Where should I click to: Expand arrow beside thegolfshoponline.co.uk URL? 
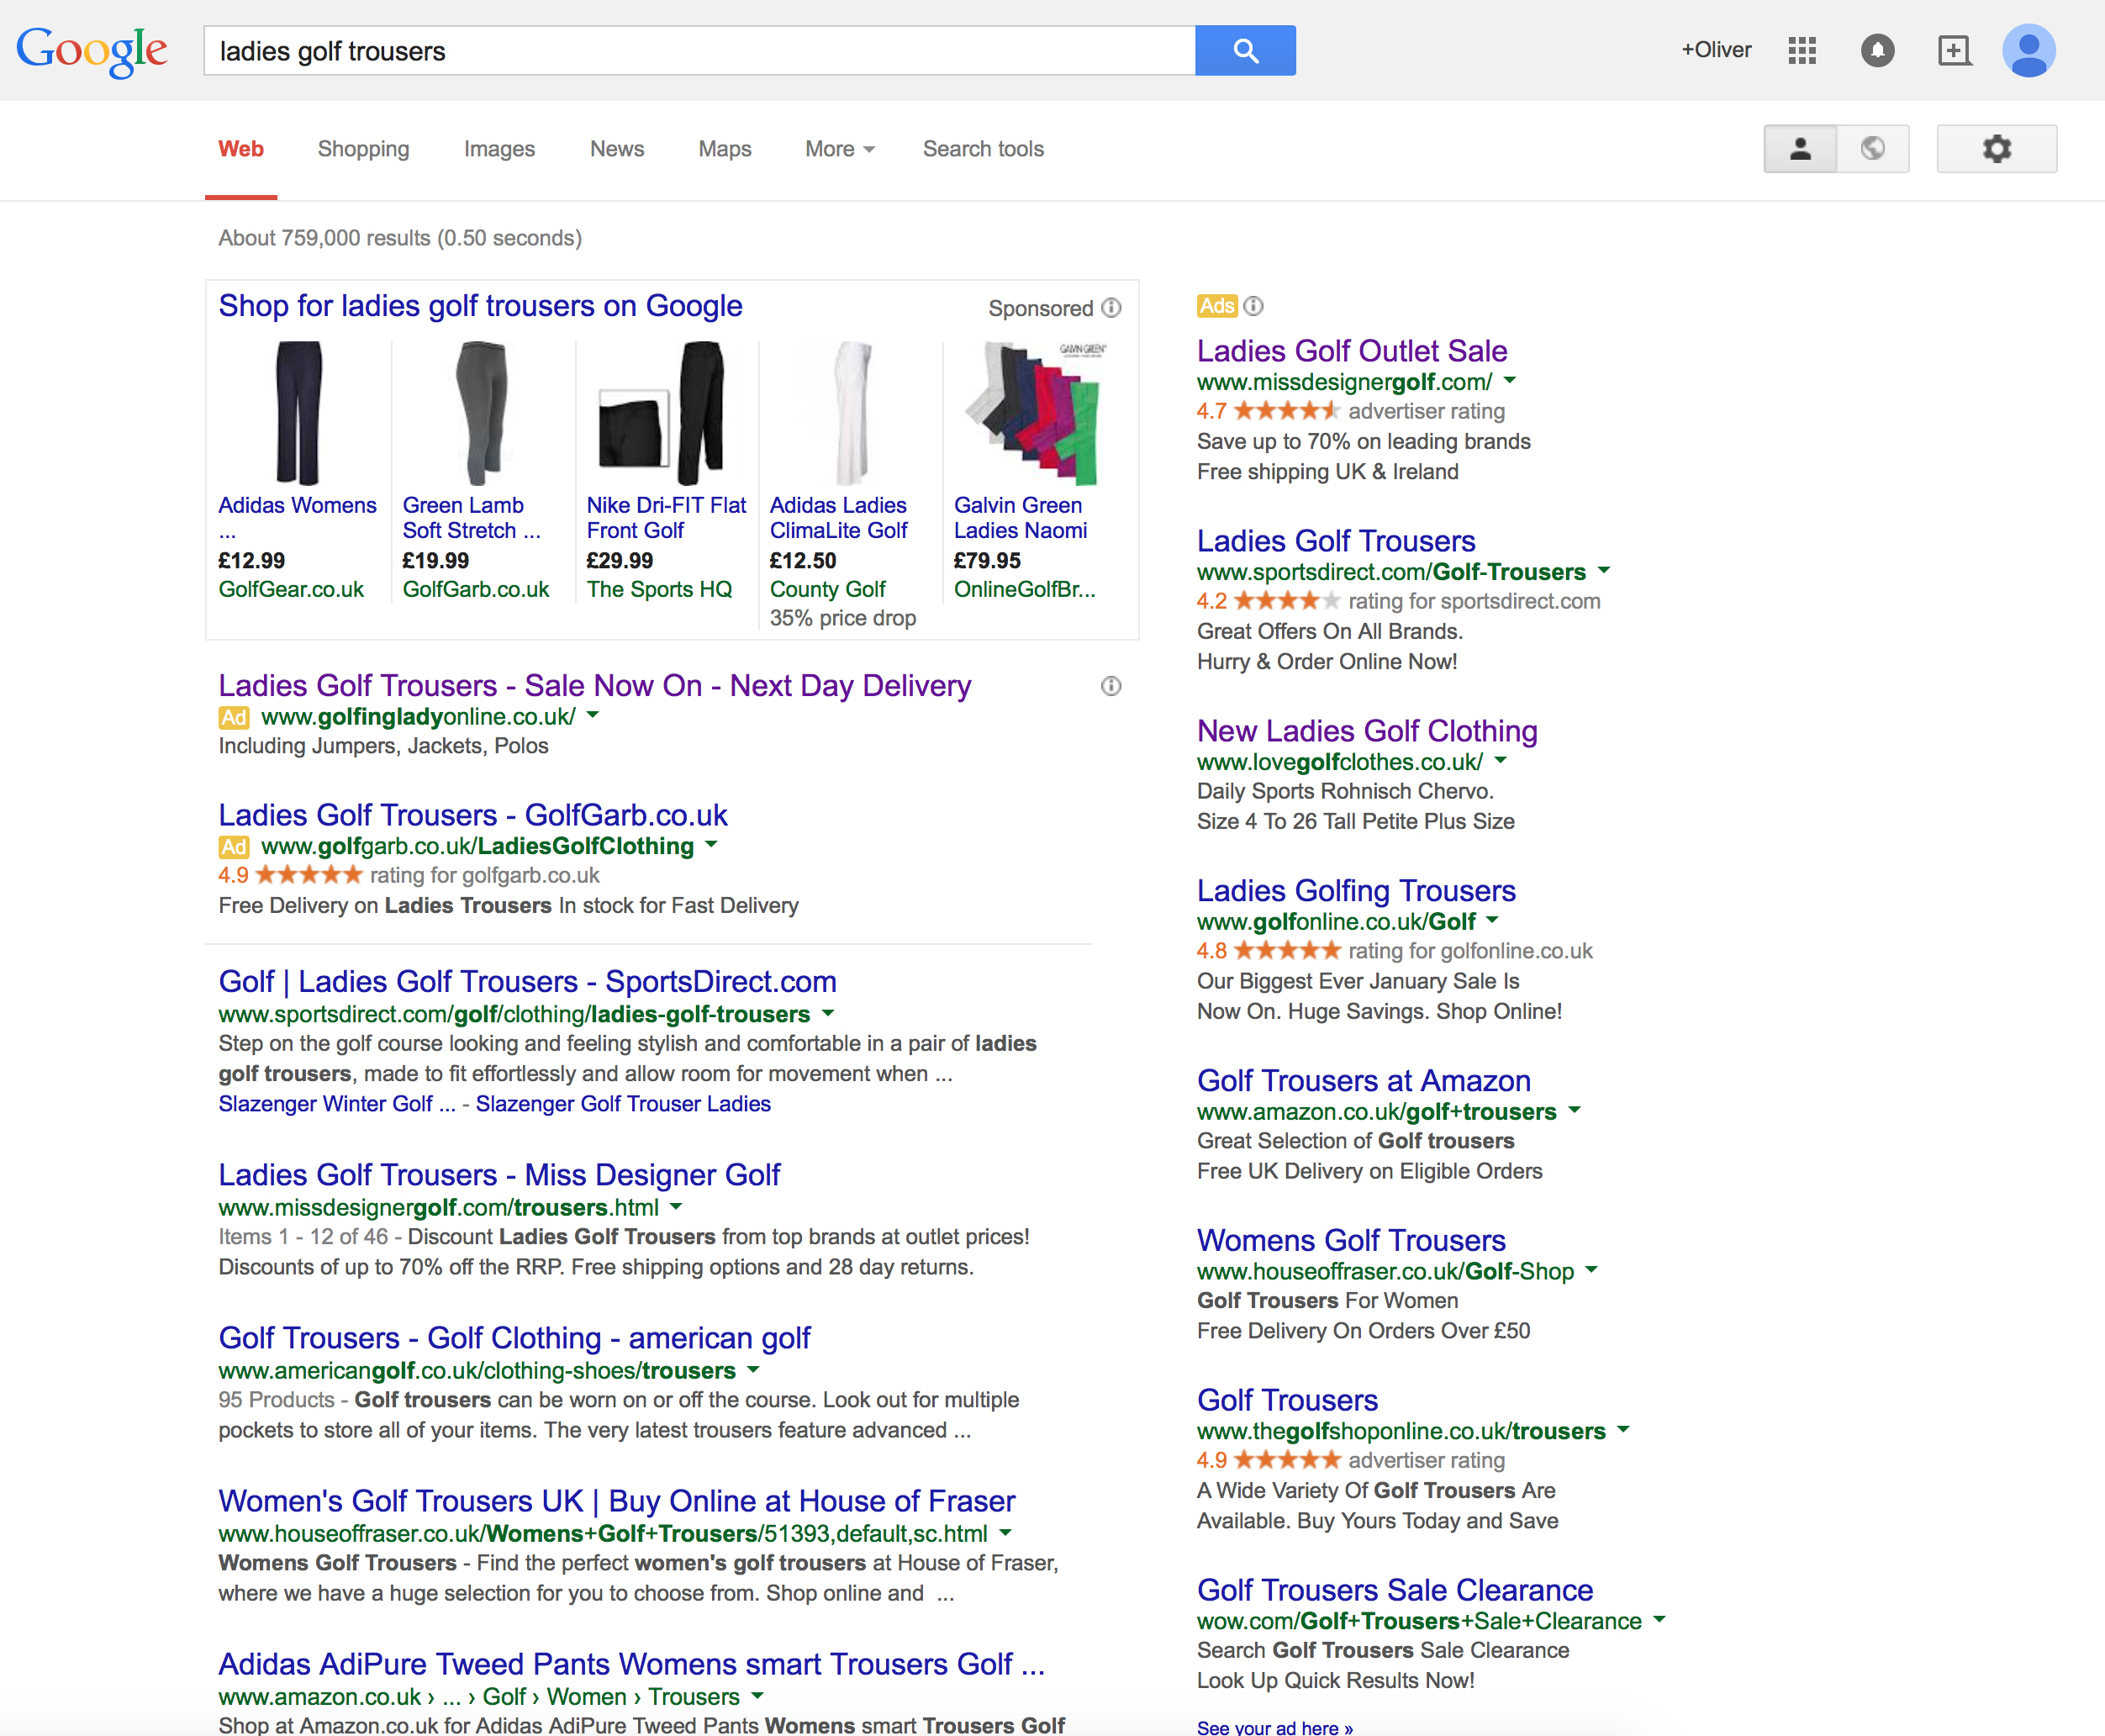point(1623,1429)
